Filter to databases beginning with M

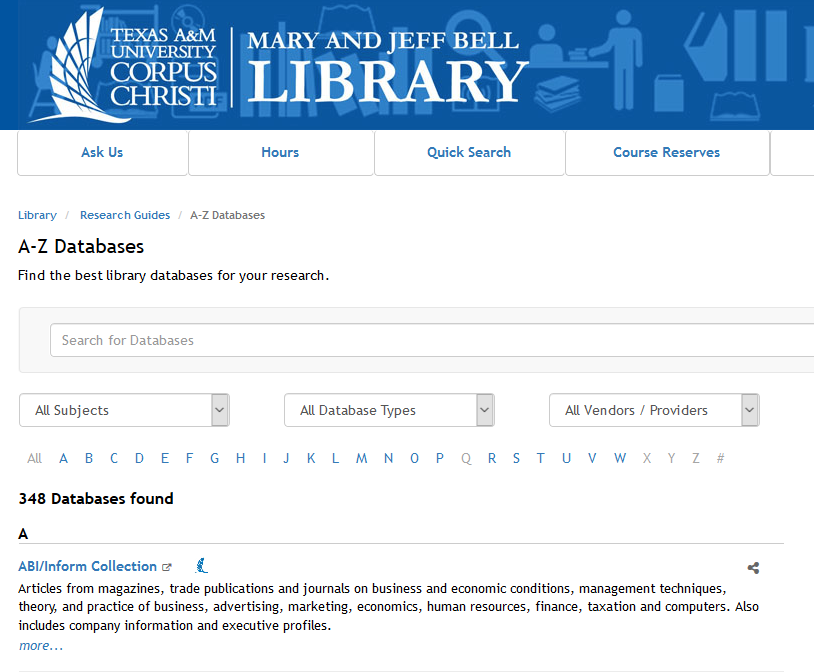tap(361, 458)
